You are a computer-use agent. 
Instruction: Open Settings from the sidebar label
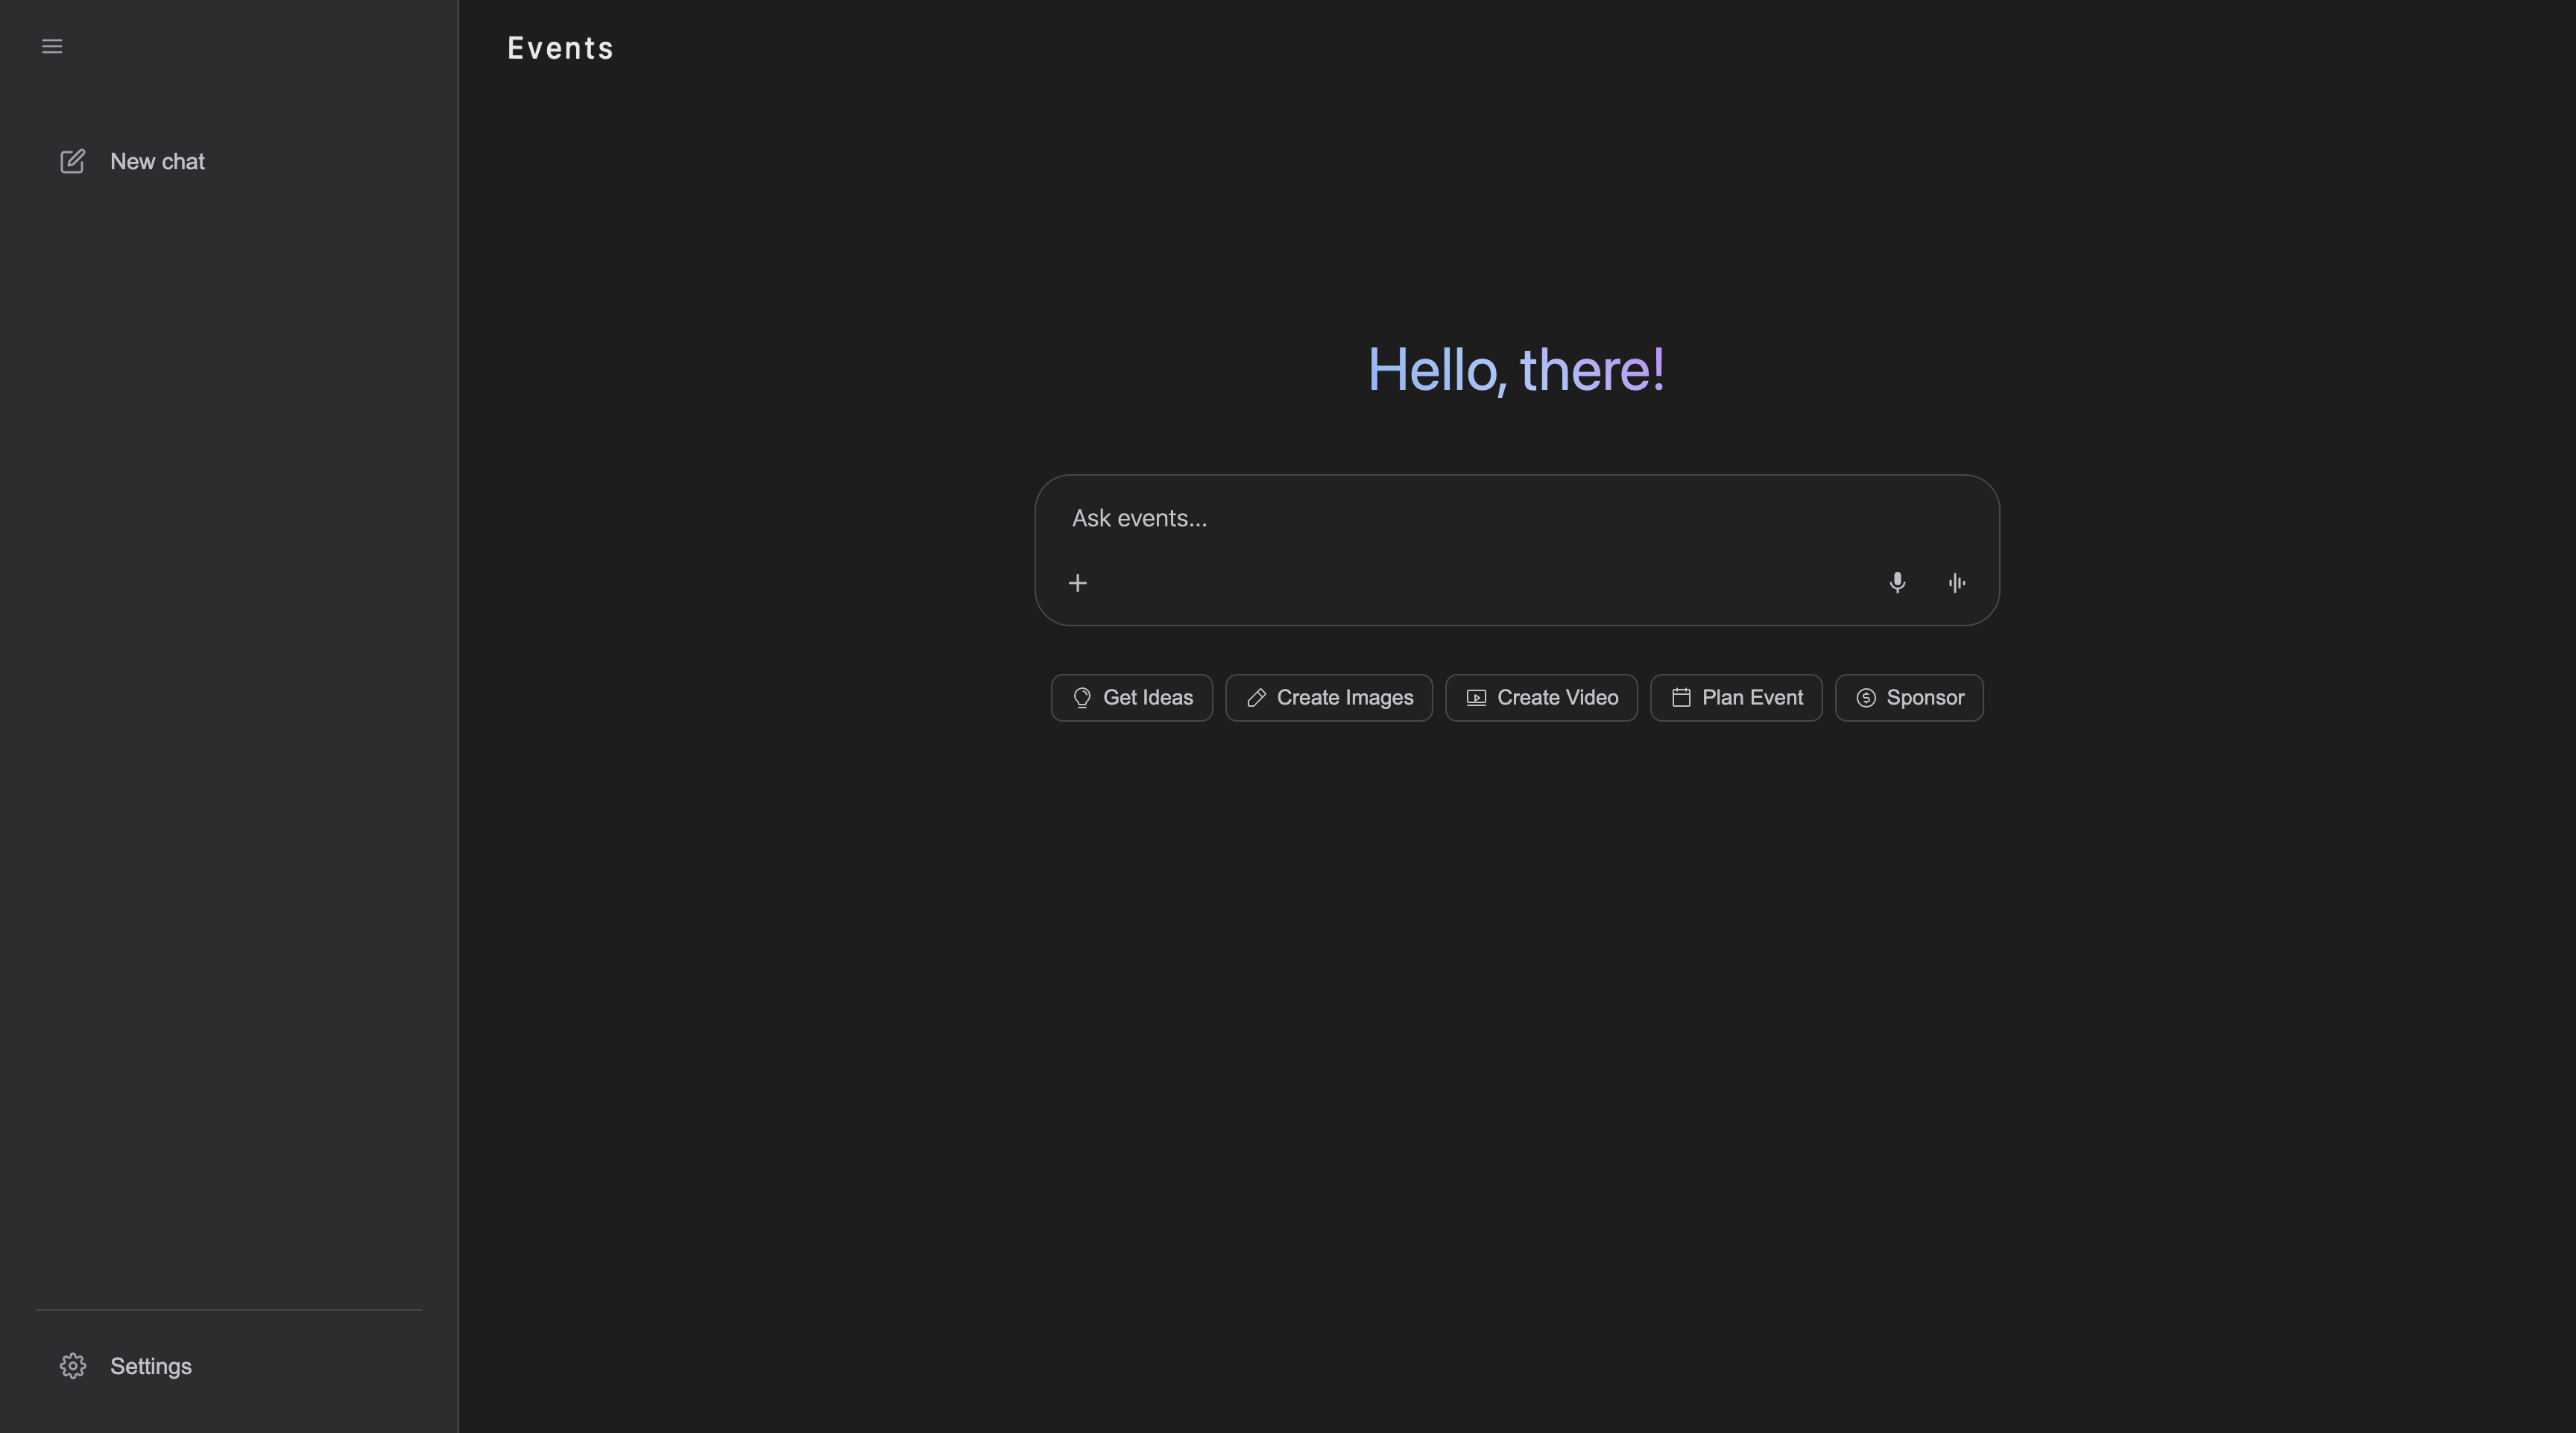[151, 1366]
